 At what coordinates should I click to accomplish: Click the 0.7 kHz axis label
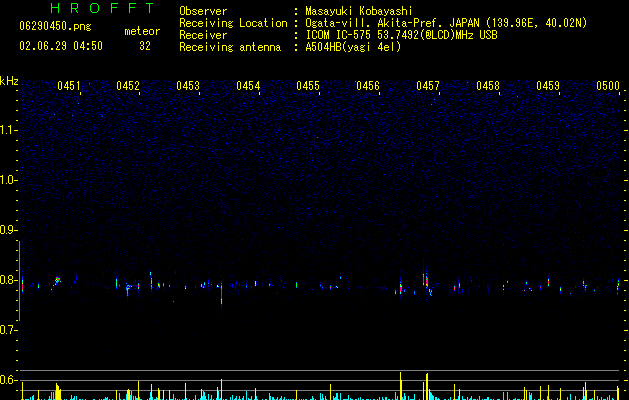click(7, 330)
